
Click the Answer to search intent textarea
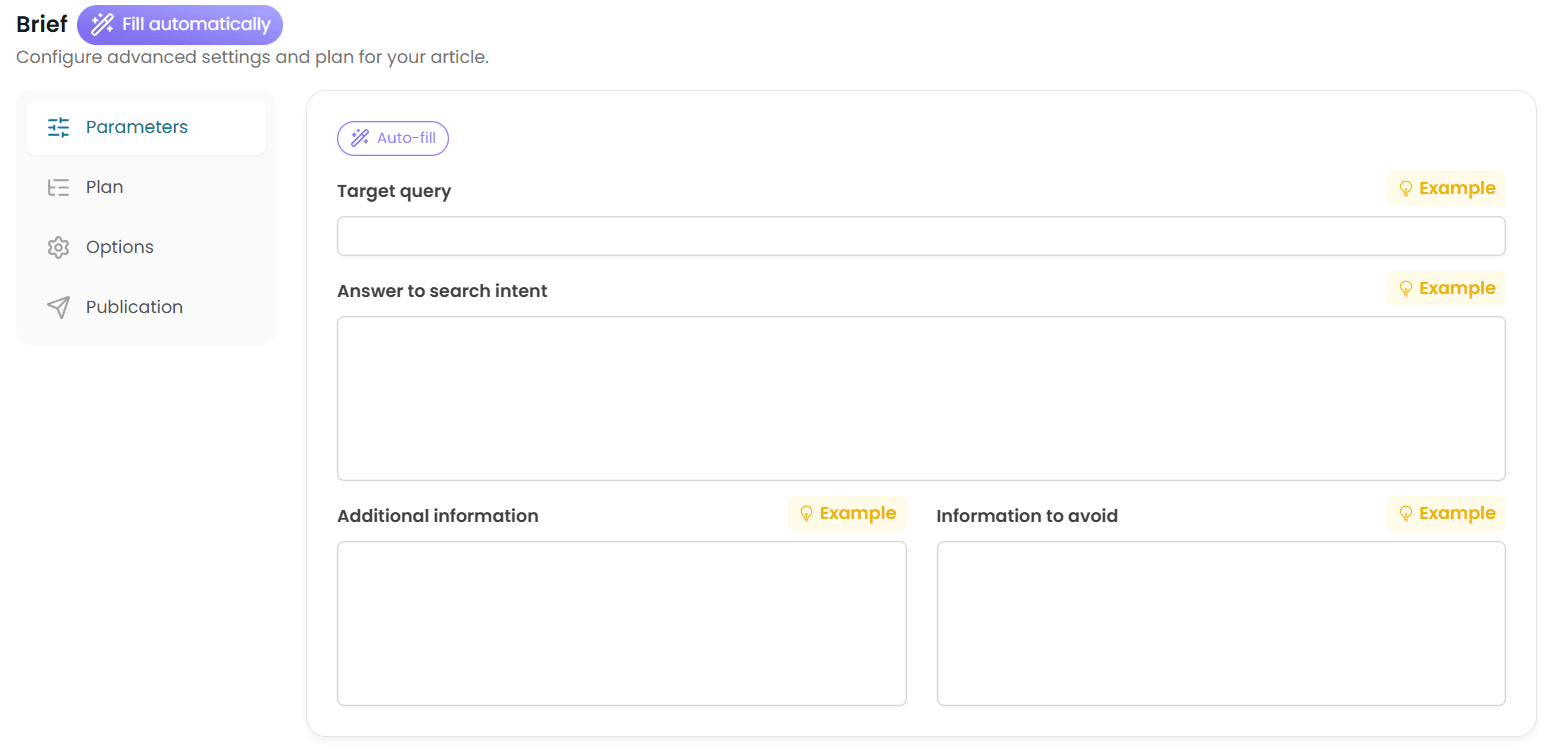pyautogui.click(x=920, y=397)
